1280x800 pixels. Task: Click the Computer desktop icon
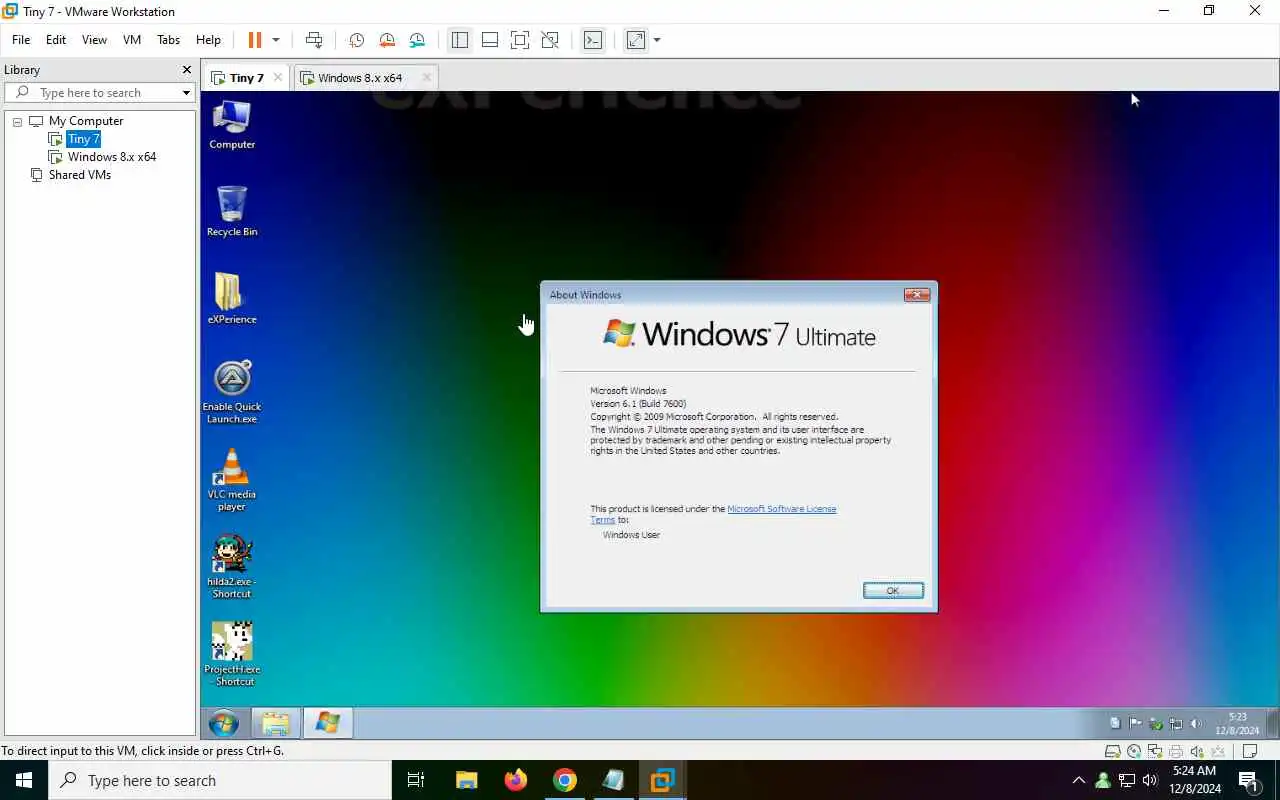click(x=232, y=125)
